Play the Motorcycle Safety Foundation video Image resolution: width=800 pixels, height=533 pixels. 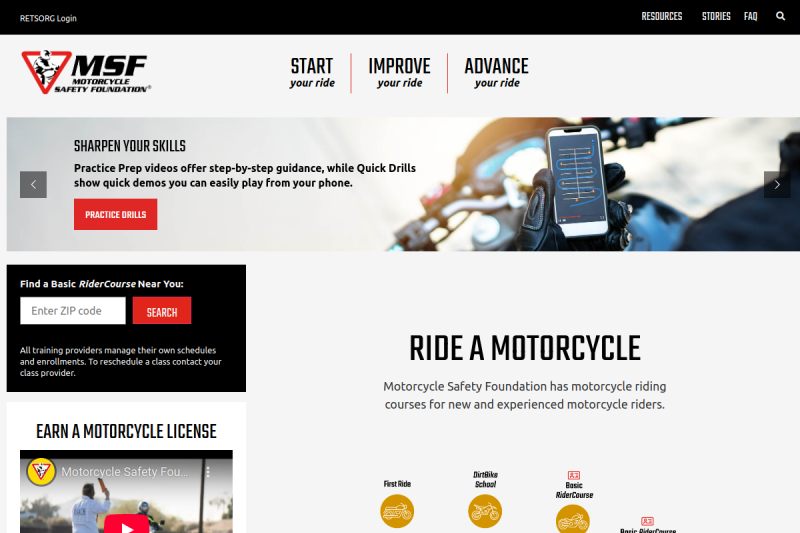127,524
